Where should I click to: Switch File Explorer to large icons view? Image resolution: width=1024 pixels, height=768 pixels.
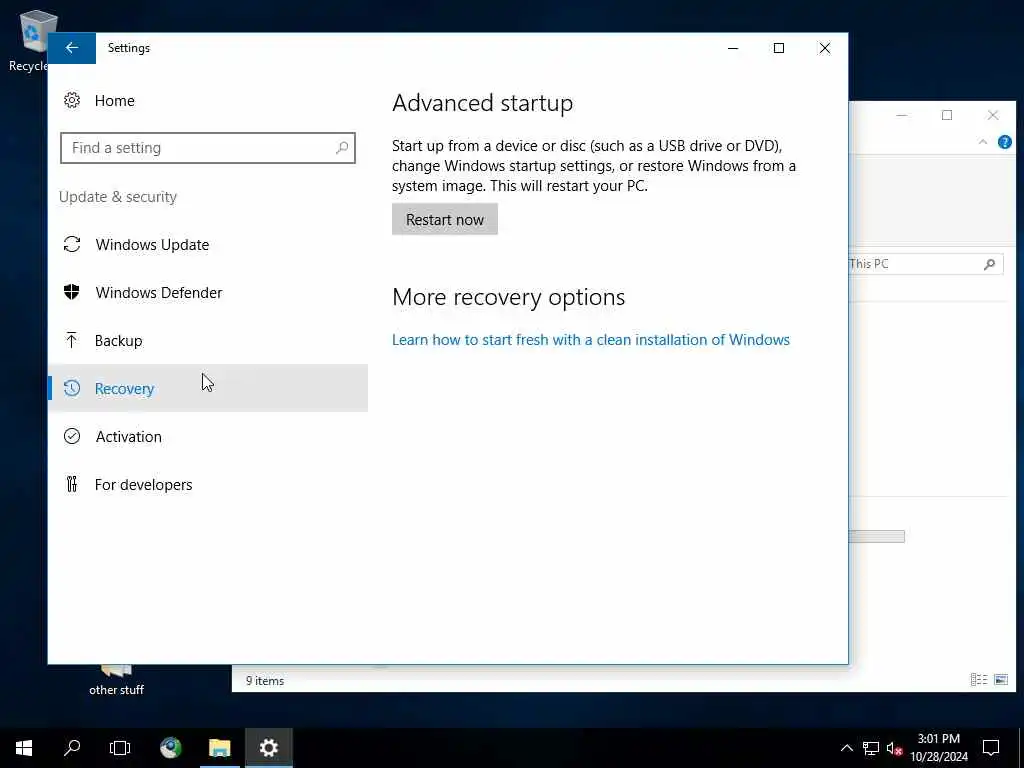pyautogui.click(x=1000, y=680)
